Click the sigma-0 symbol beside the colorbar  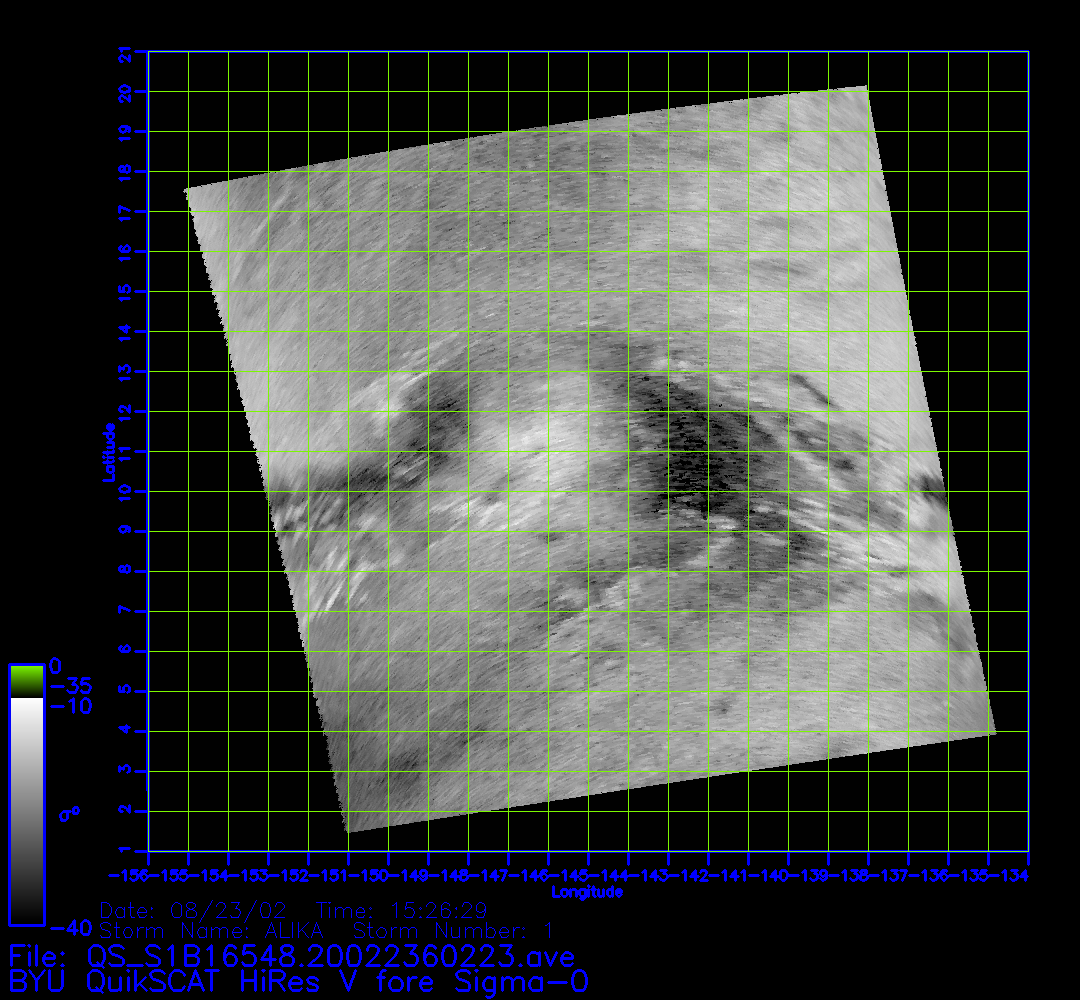pyautogui.click(x=68, y=812)
